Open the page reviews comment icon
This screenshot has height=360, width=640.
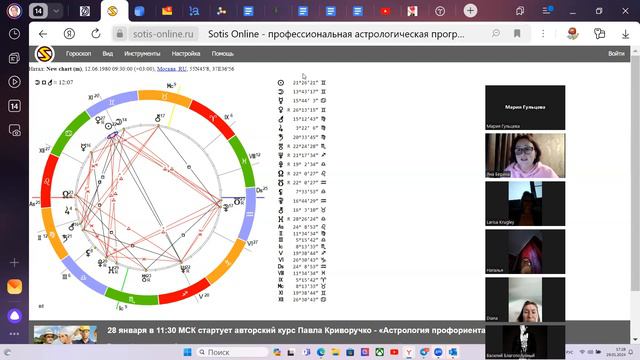496,34
